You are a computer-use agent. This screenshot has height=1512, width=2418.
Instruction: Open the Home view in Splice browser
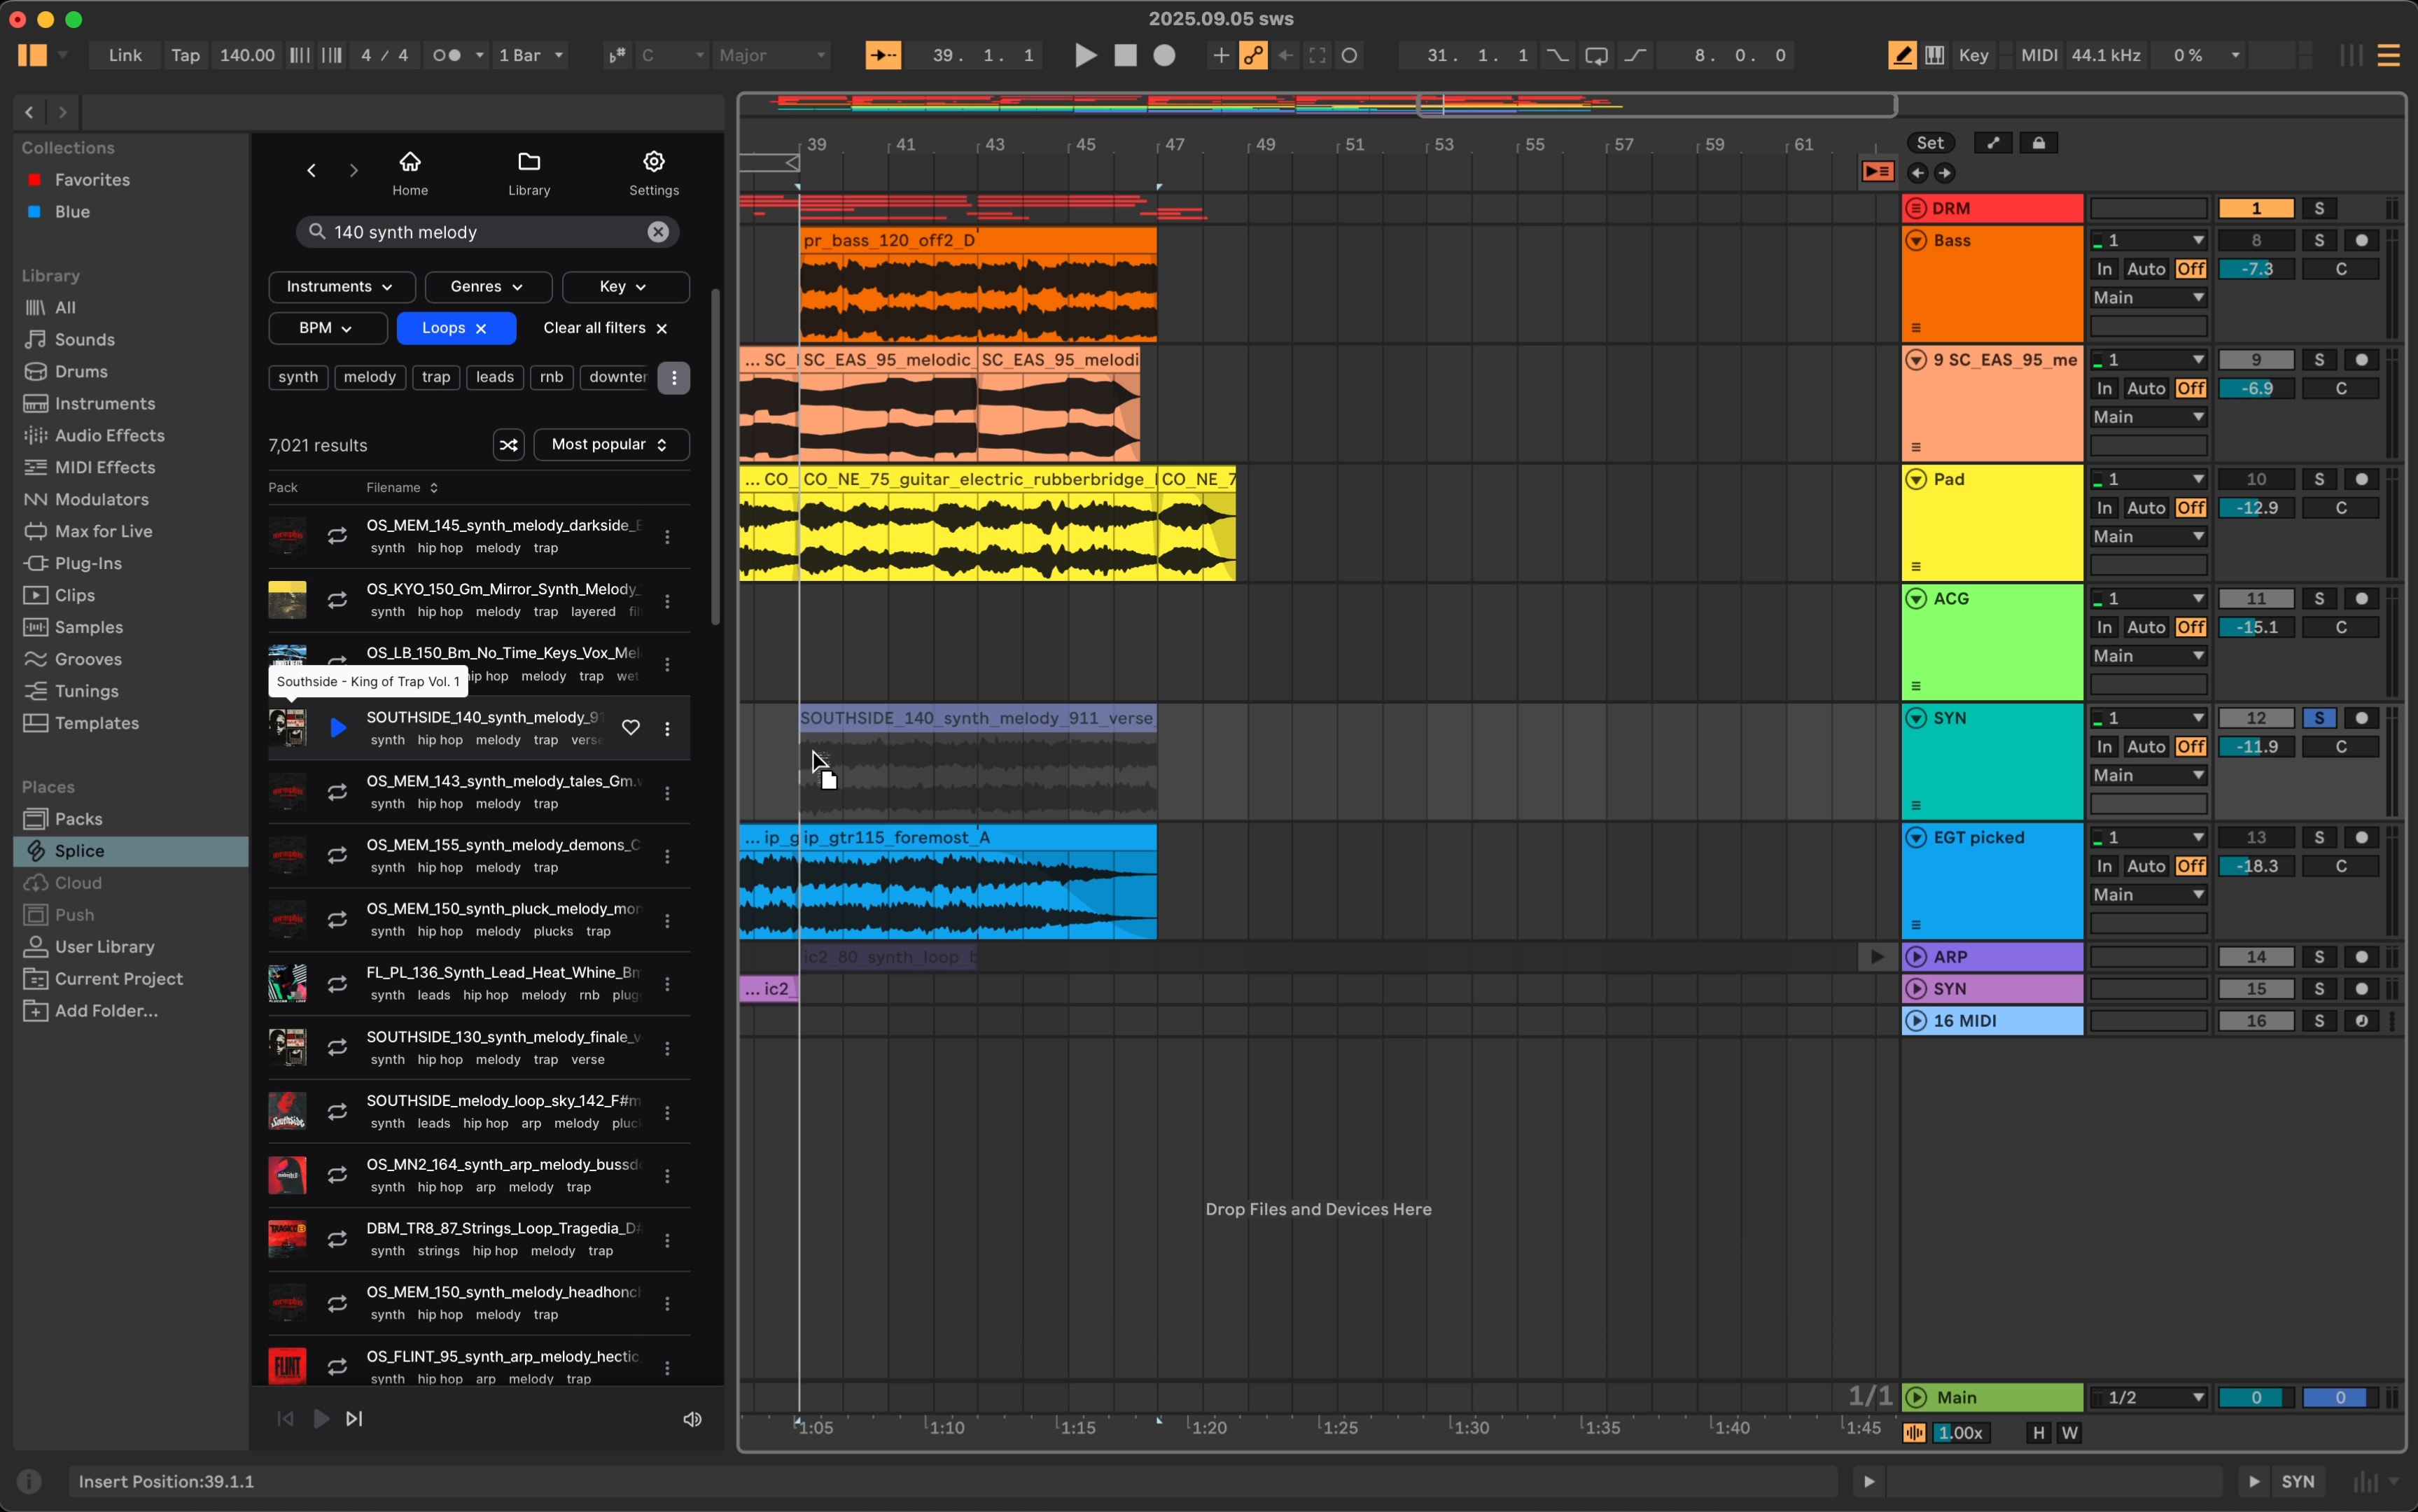pyautogui.click(x=410, y=171)
